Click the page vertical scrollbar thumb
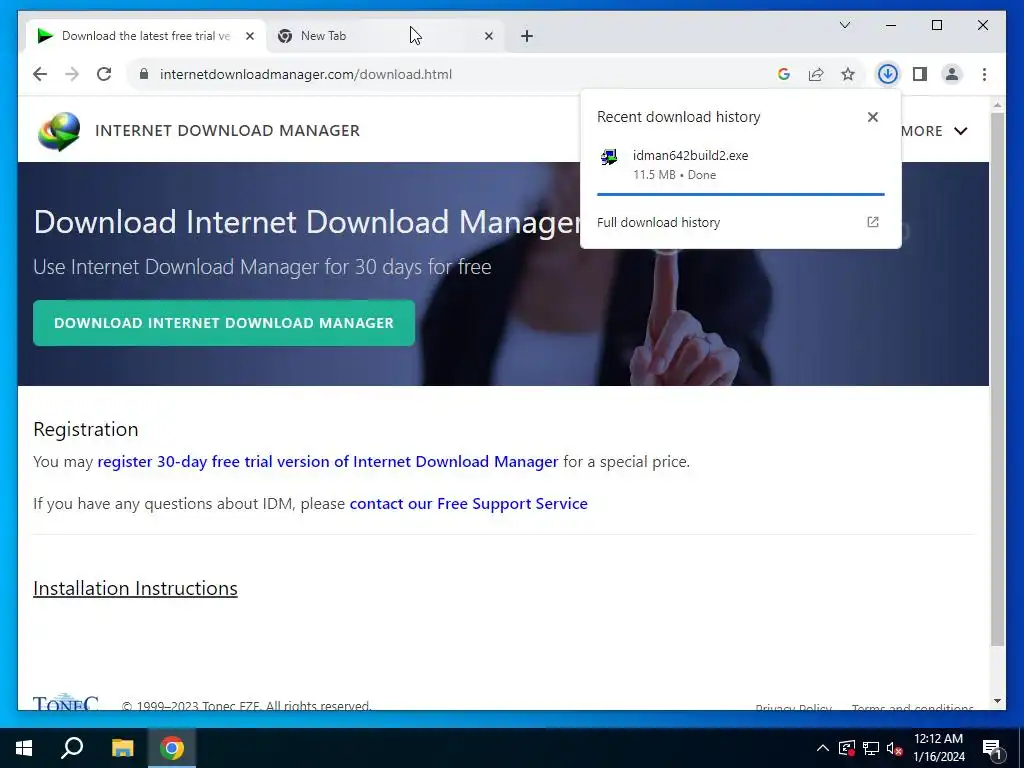The width and height of the screenshot is (1024, 768). [x=997, y=379]
